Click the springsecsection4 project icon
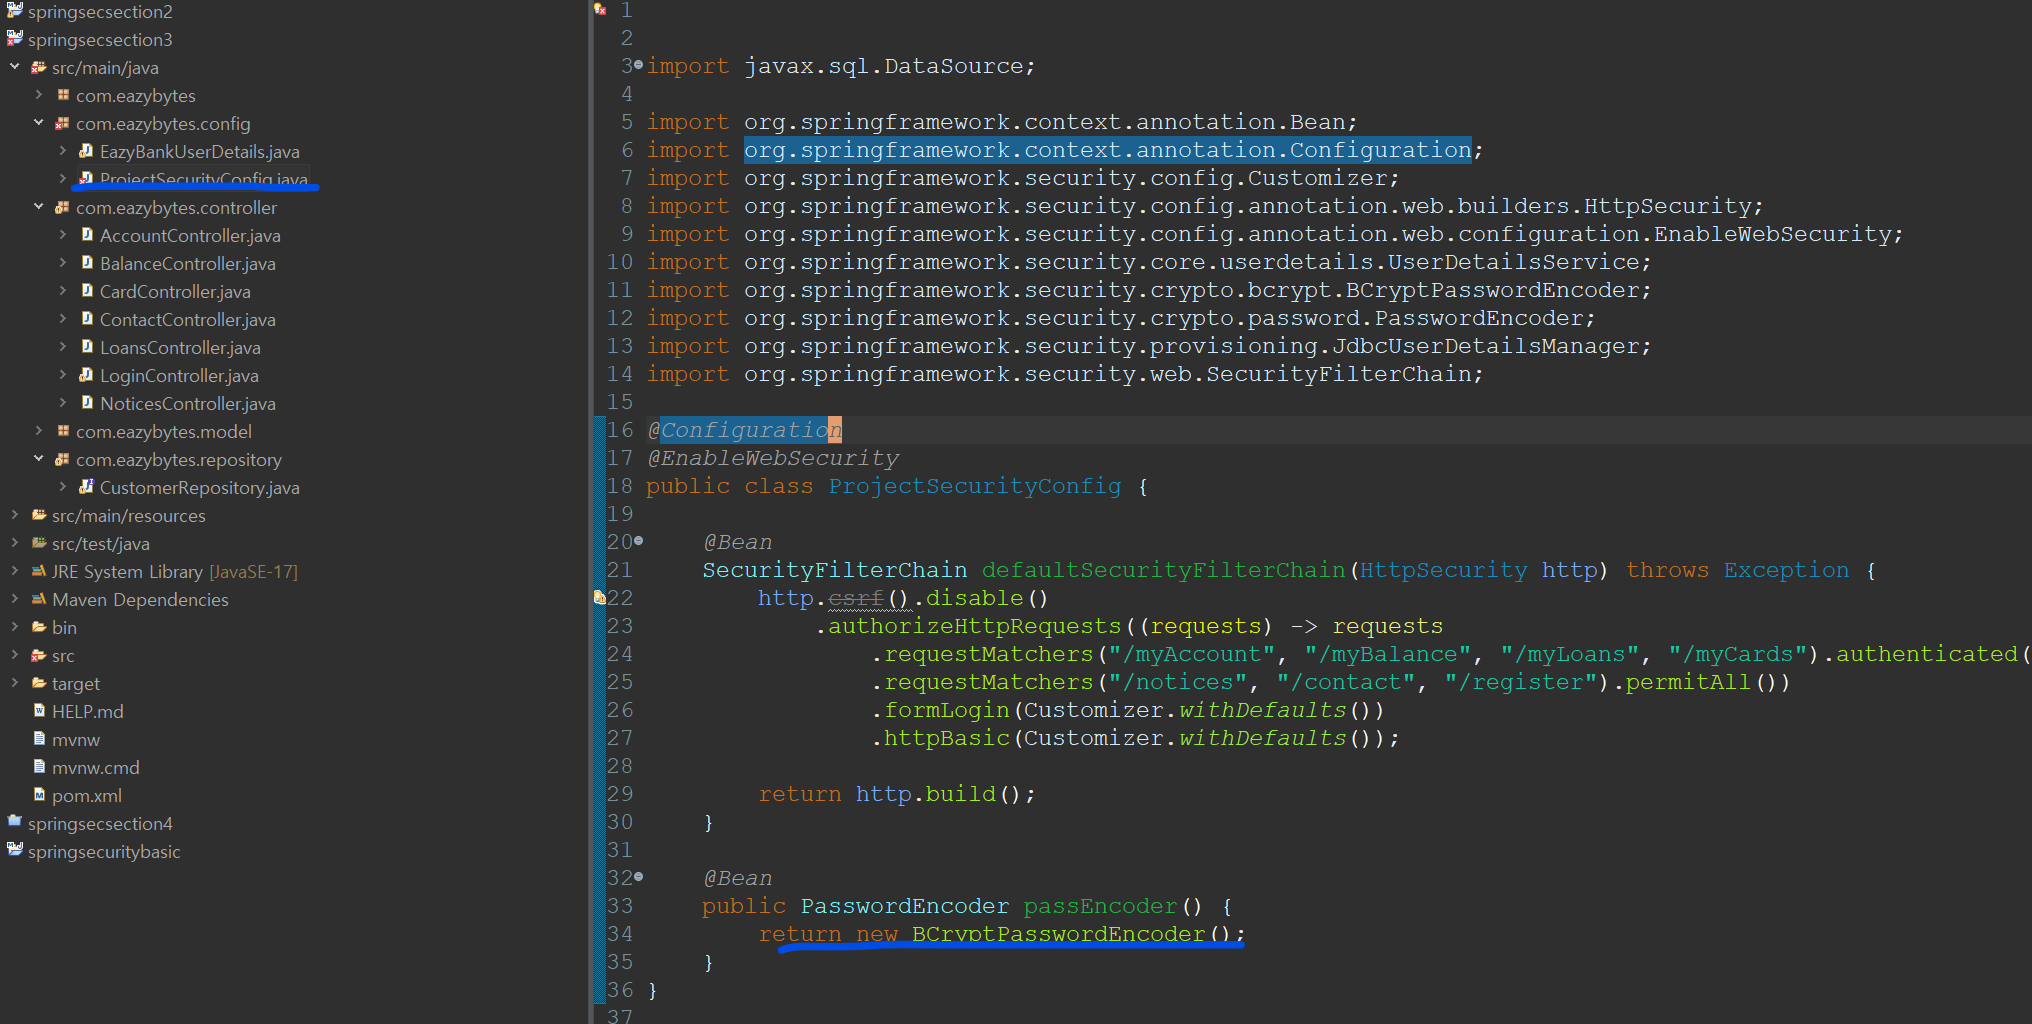 [14, 823]
